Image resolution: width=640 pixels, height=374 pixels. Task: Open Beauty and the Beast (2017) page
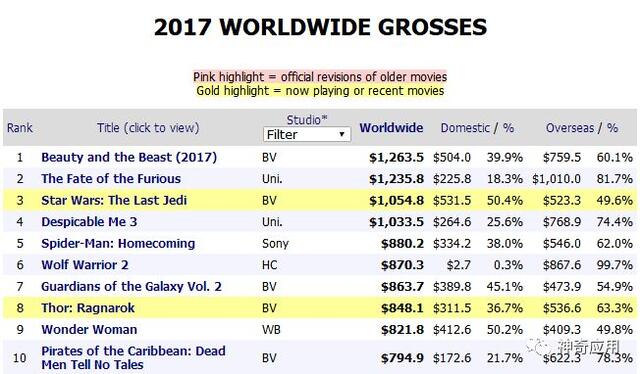coord(129,157)
